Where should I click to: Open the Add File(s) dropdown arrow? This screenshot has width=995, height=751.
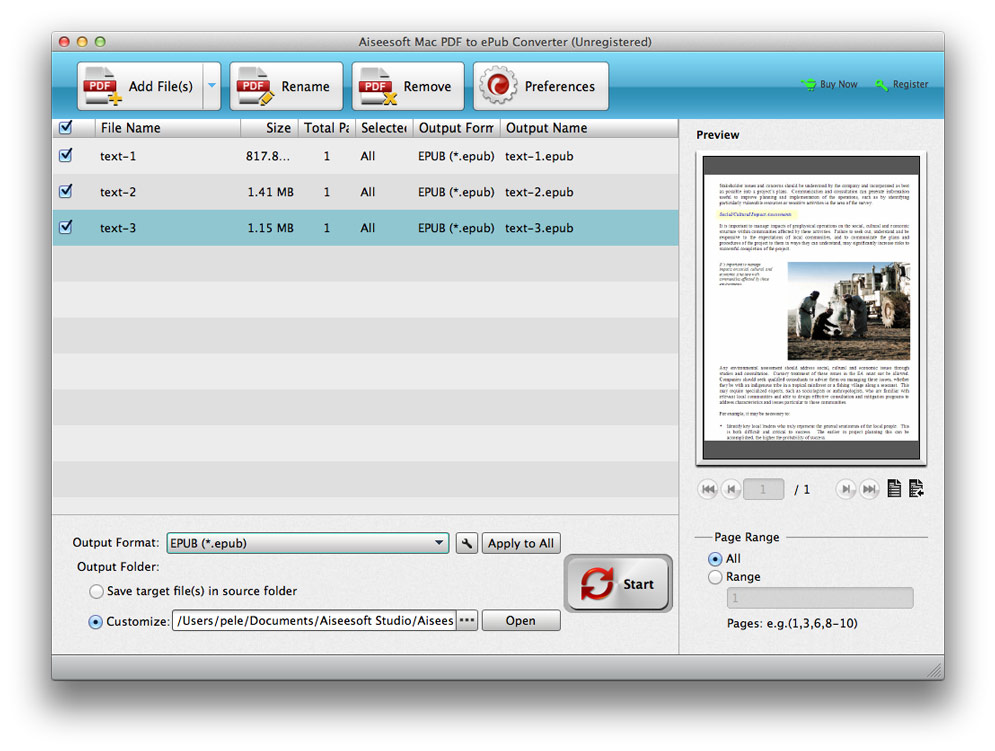click(x=212, y=86)
